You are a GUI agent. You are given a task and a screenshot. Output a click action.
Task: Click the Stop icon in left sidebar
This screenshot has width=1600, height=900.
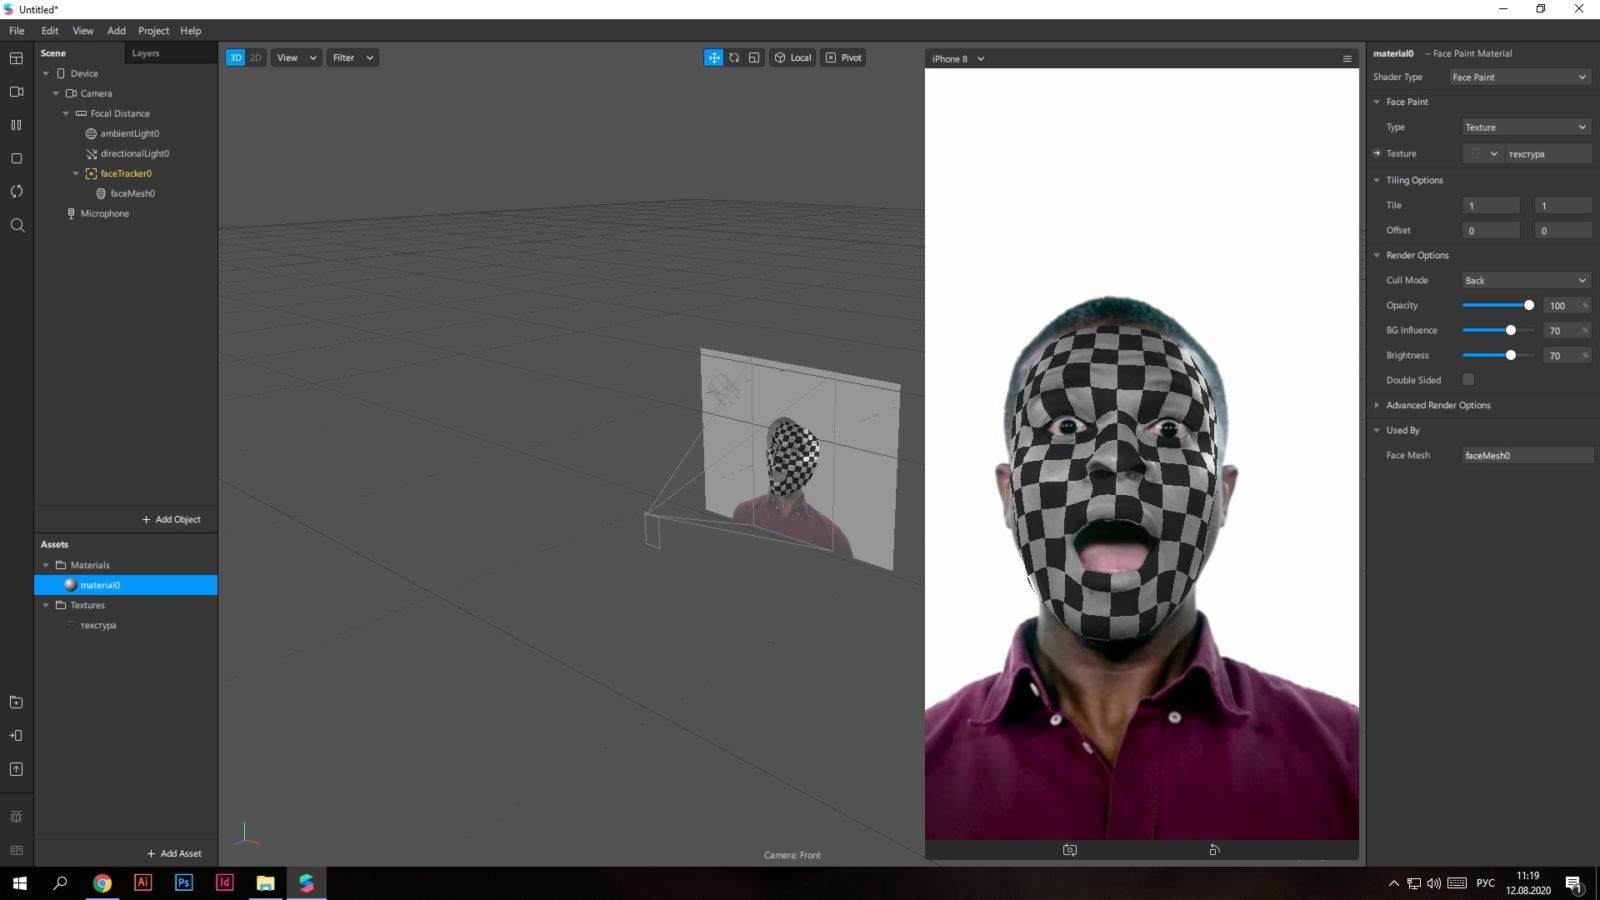click(x=16, y=158)
